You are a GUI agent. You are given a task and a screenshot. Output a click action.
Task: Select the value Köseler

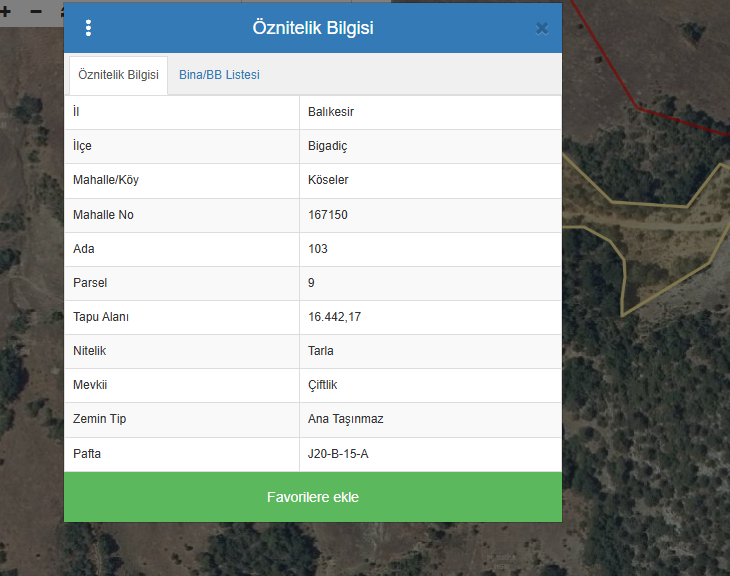328,180
